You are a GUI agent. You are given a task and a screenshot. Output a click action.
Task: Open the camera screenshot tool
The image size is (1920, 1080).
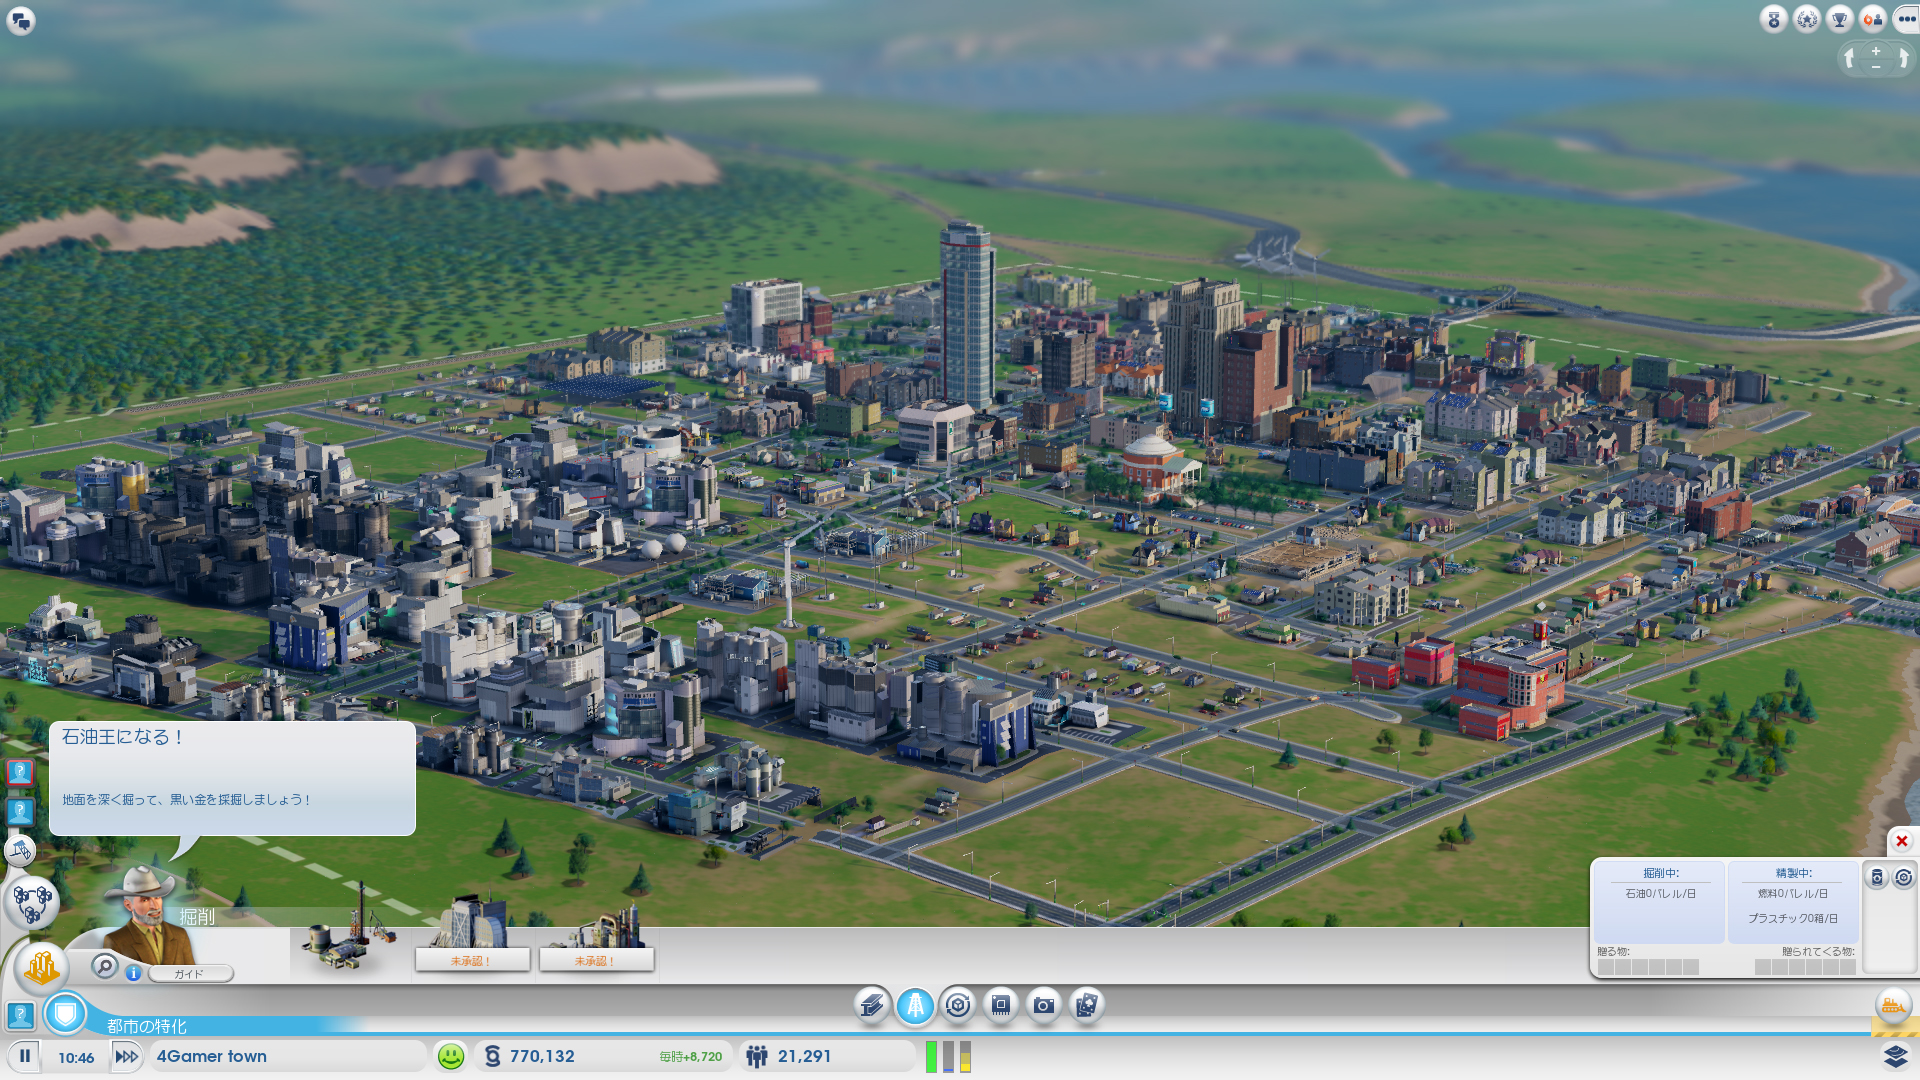1043,1005
